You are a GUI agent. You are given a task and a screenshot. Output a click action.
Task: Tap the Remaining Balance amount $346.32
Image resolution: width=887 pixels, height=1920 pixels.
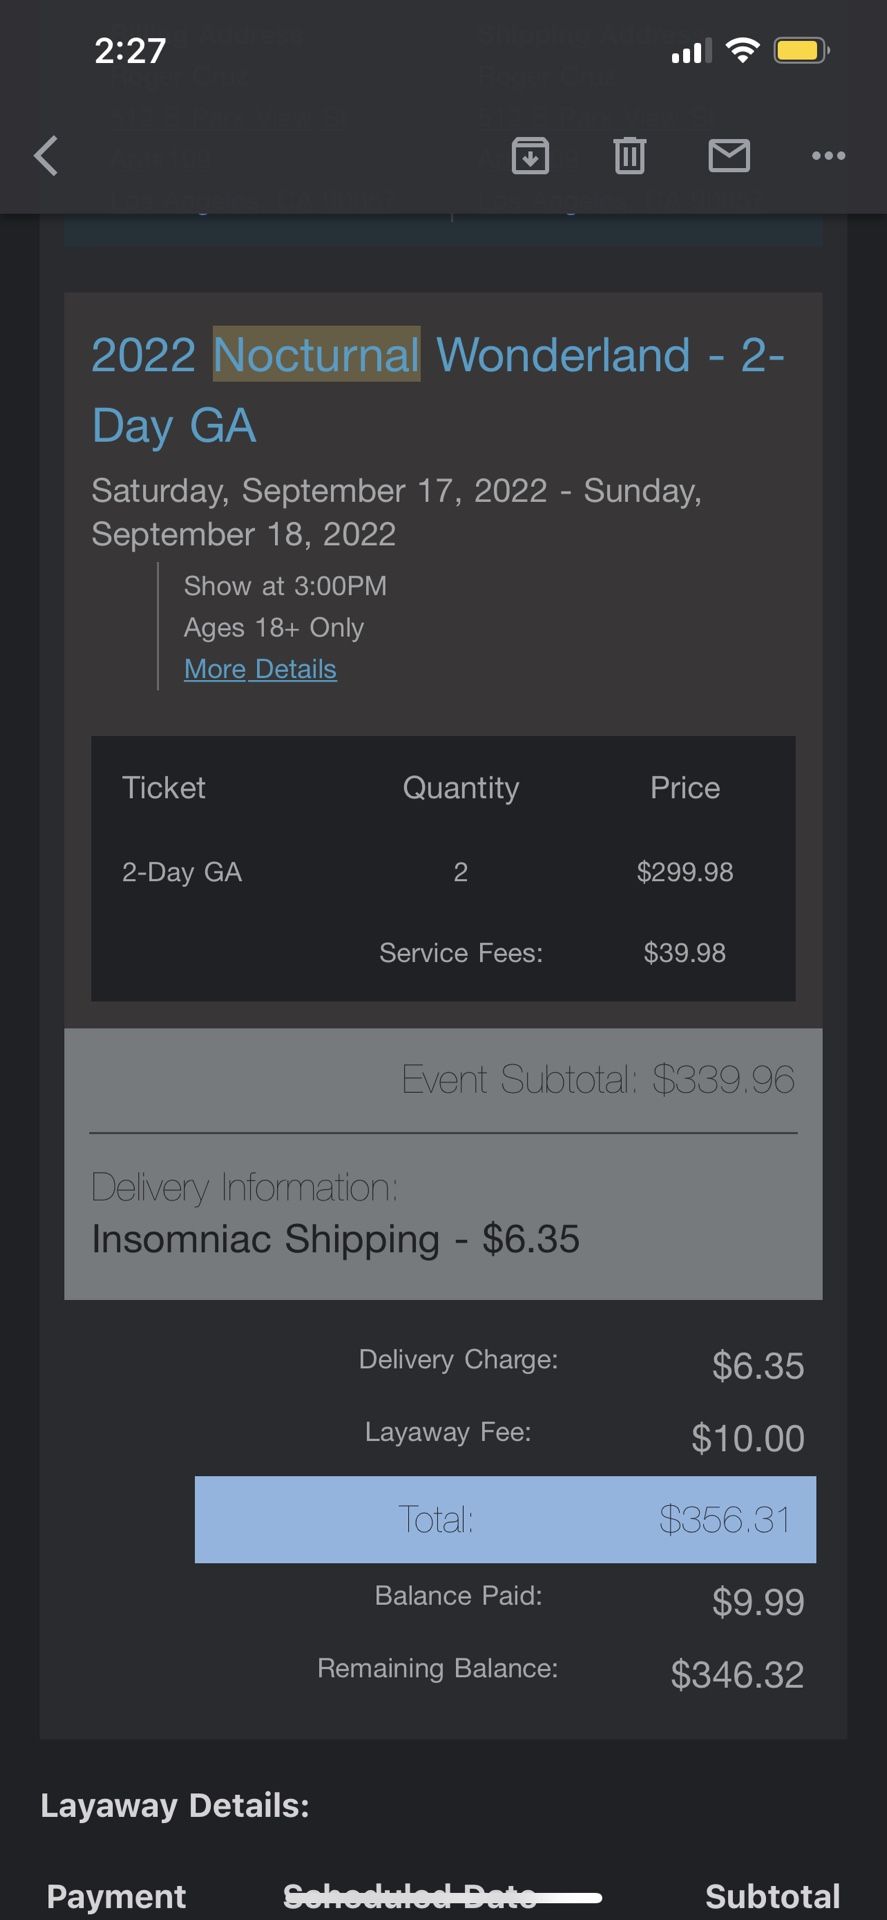[737, 1674]
